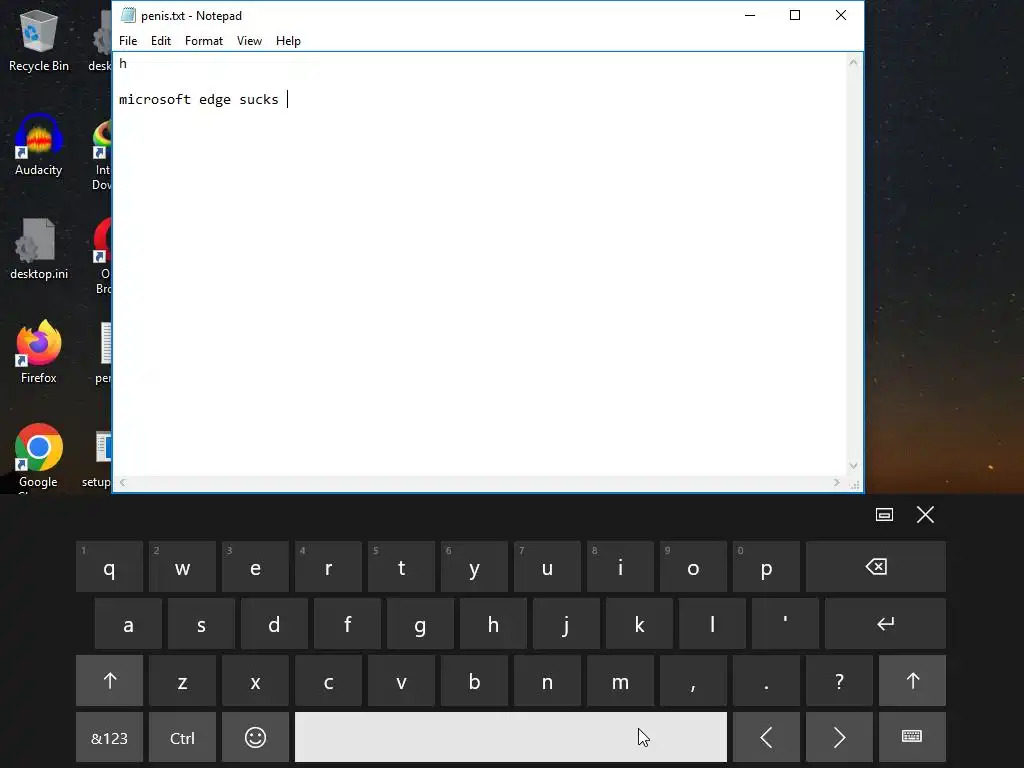
Task: Tap the z key
Action: tap(182, 680)
